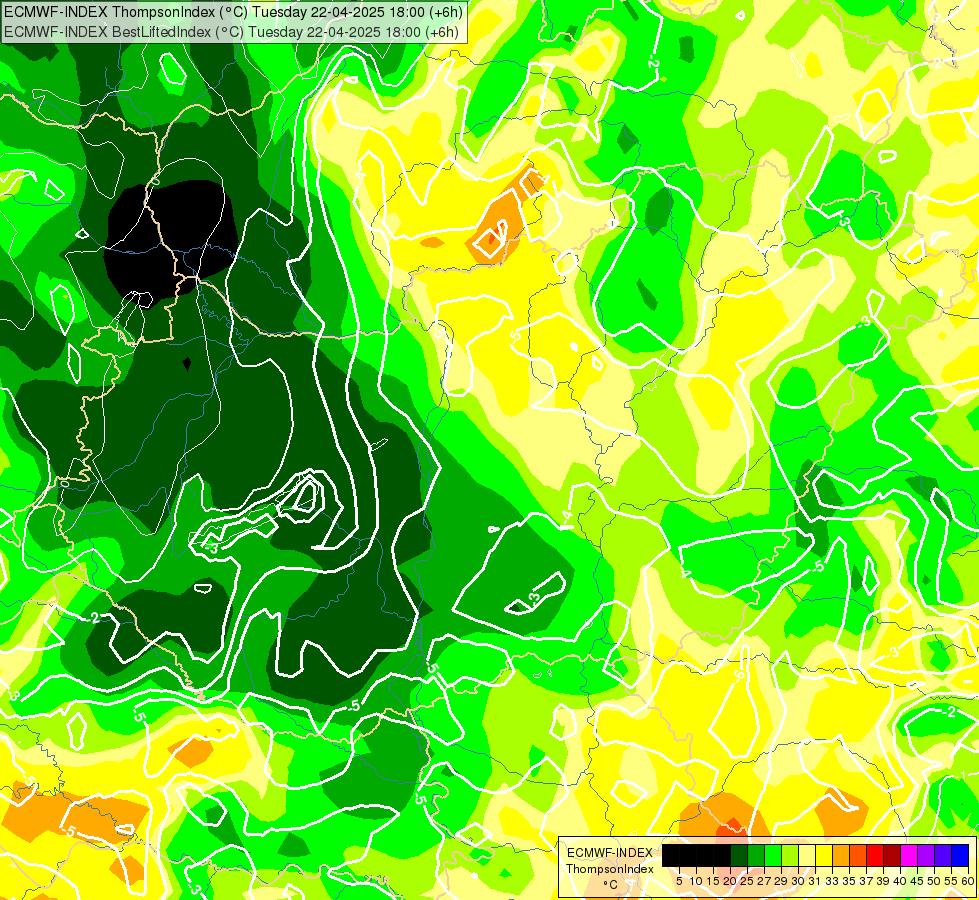Click the legend's '°C' unit label
This screenshot has height=900, width=979.
[611, 884]
